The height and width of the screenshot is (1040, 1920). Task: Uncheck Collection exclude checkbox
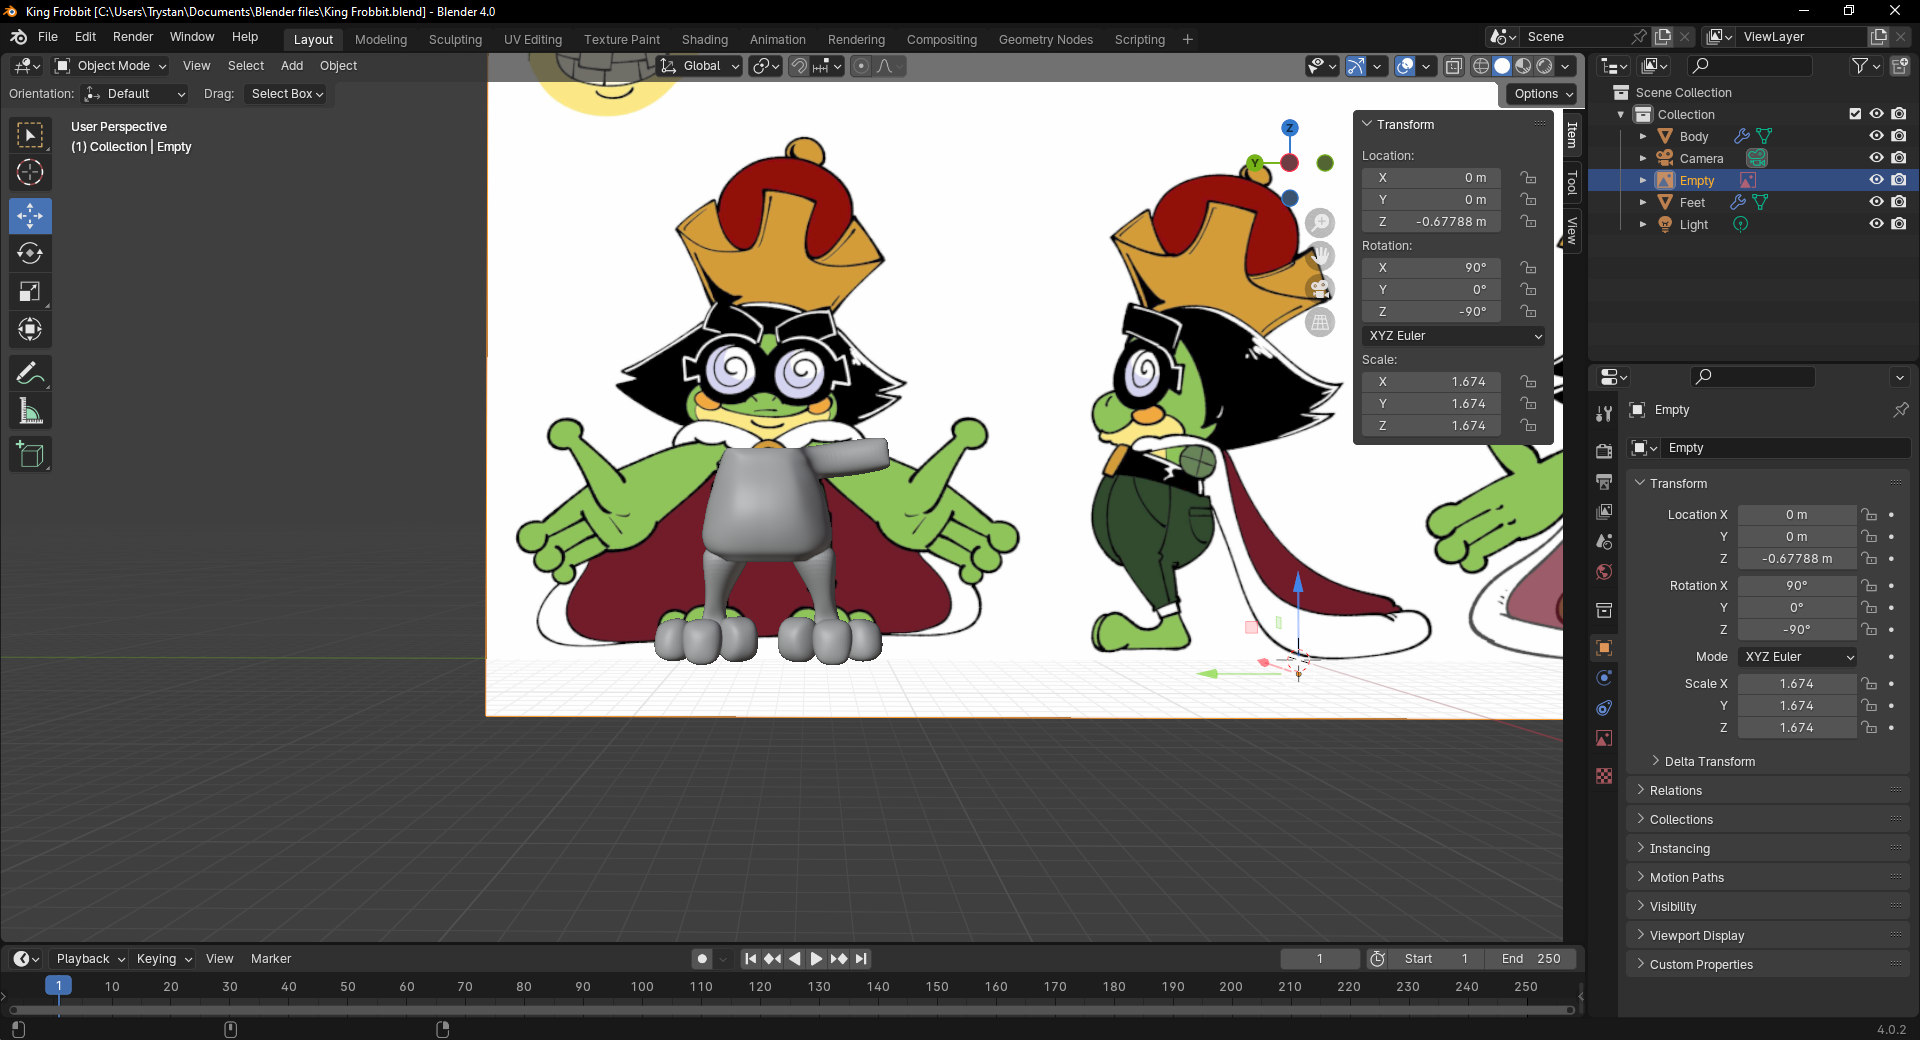[1855, 114]
